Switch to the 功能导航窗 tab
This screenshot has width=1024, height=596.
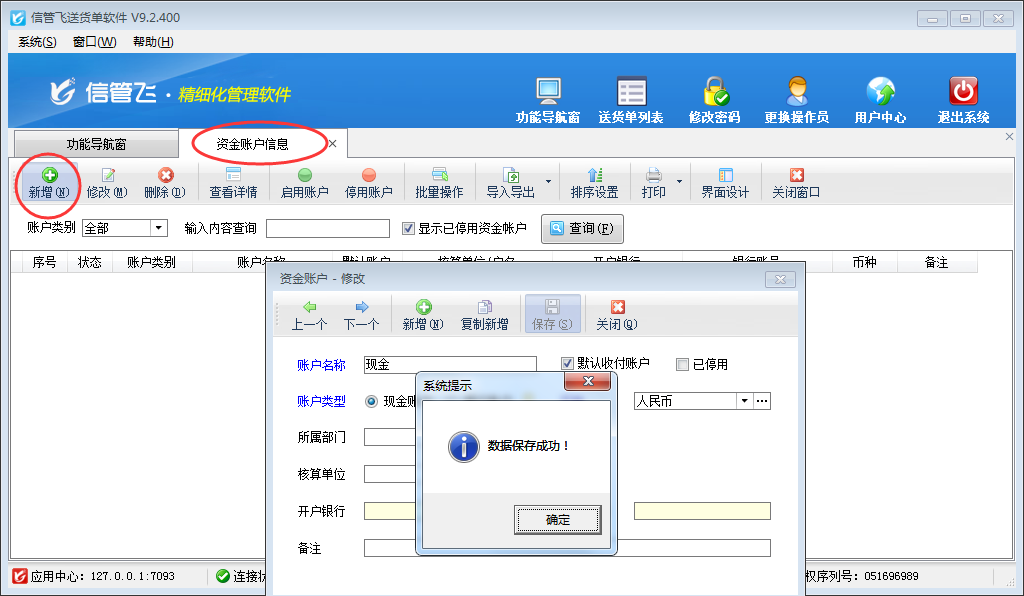click(96, 144)
